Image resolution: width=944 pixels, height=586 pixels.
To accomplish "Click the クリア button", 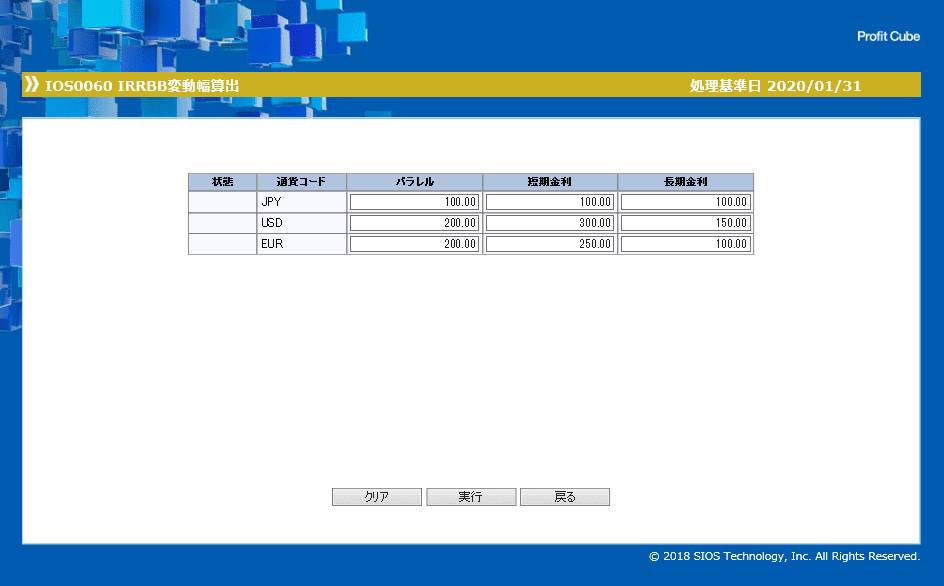I will [377, 497].
